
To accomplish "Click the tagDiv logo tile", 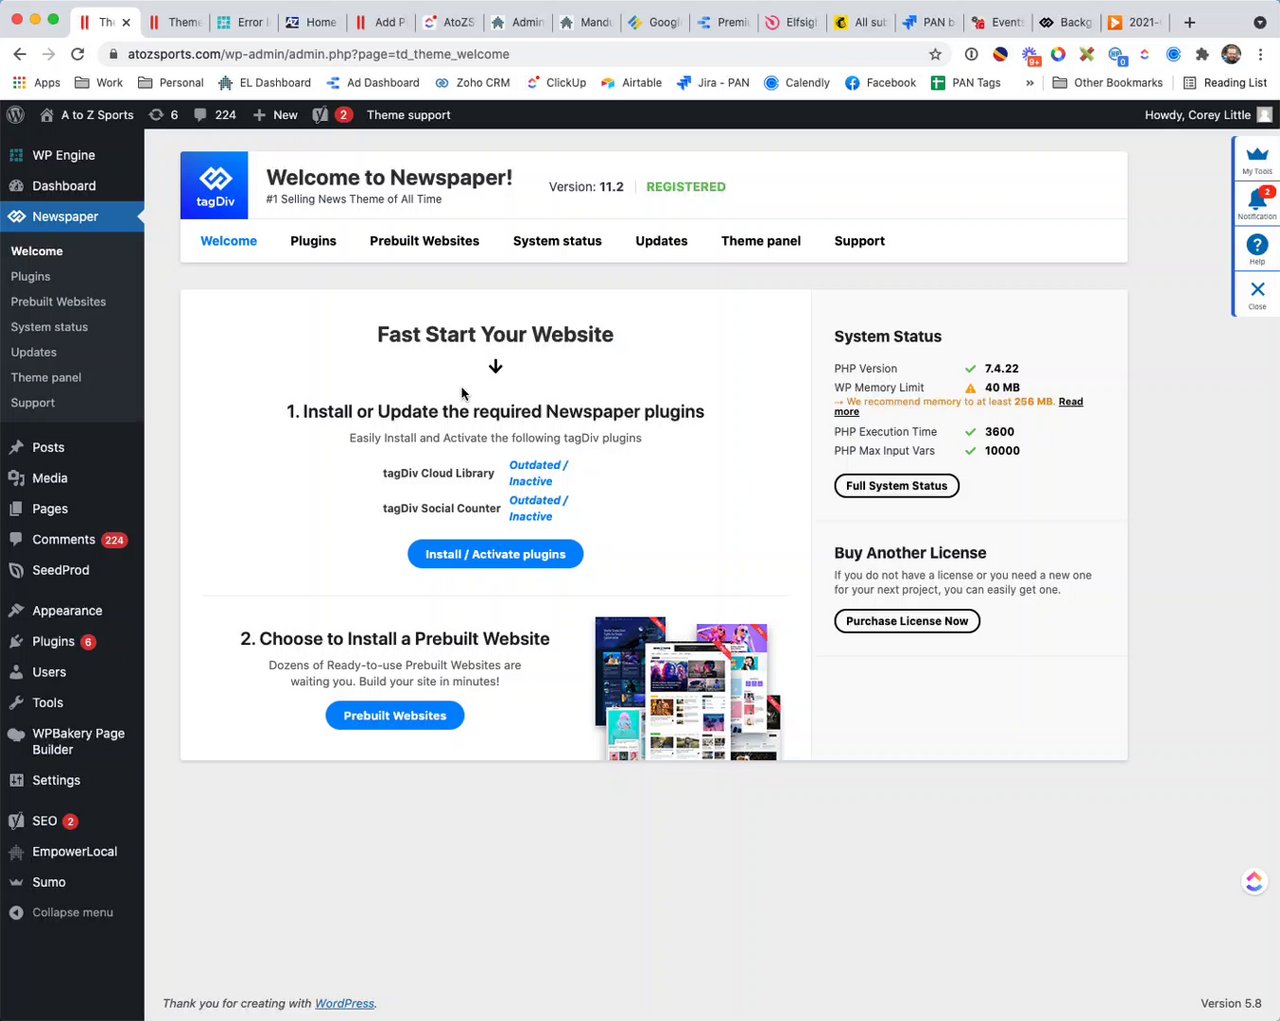I will pos(214,185).
